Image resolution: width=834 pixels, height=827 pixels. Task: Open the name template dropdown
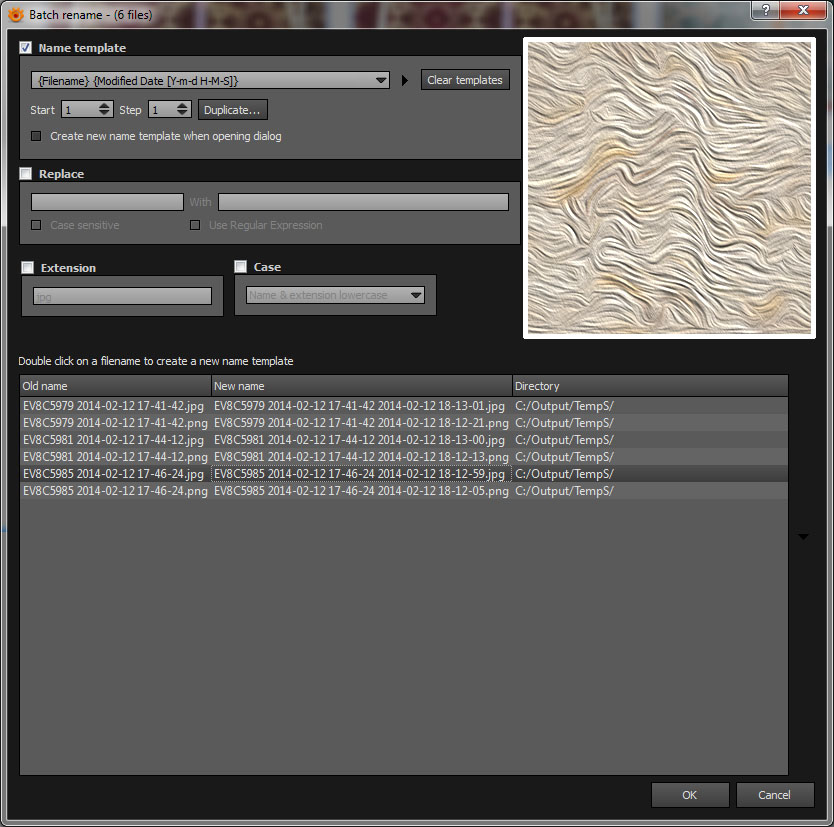[x=210, y=81]
